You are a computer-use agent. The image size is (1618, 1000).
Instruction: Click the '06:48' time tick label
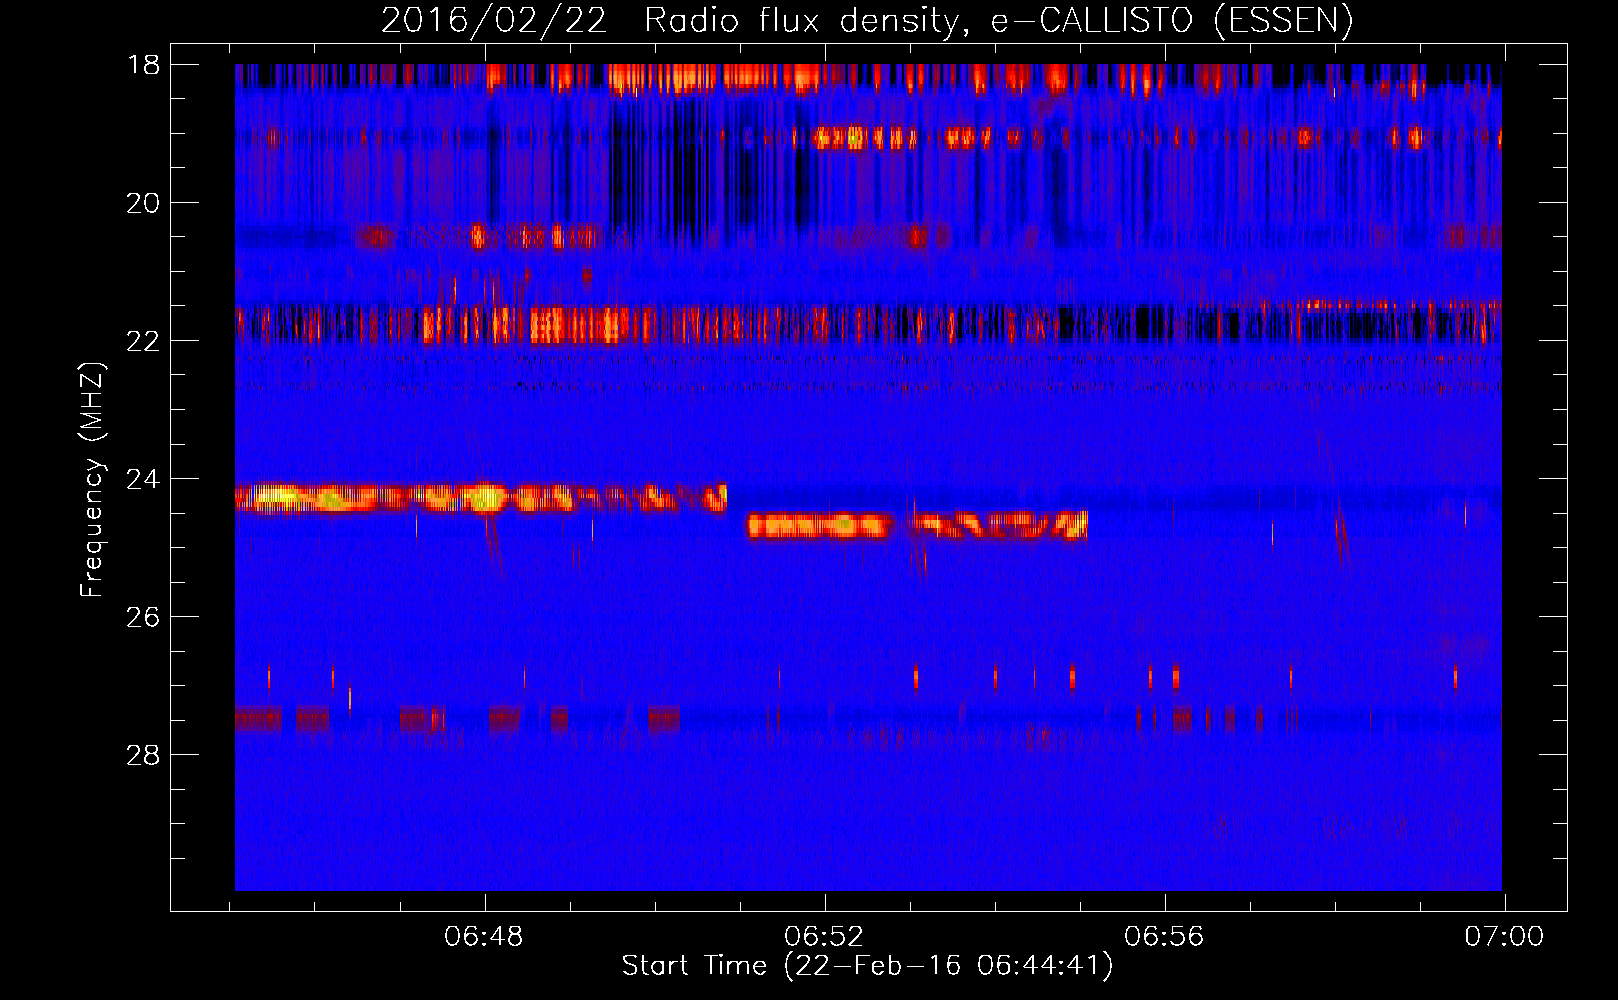[484, 937]
